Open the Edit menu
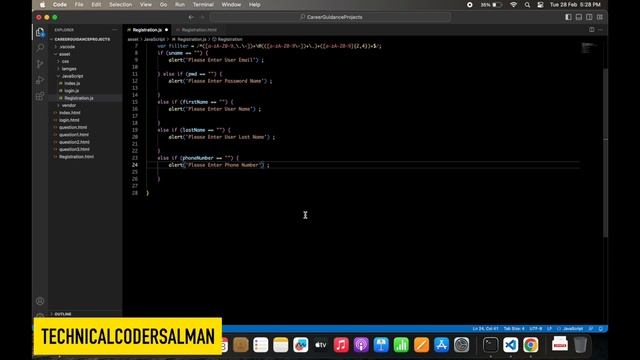The height and width of the screenshot is (360, 640). point(96,5)
